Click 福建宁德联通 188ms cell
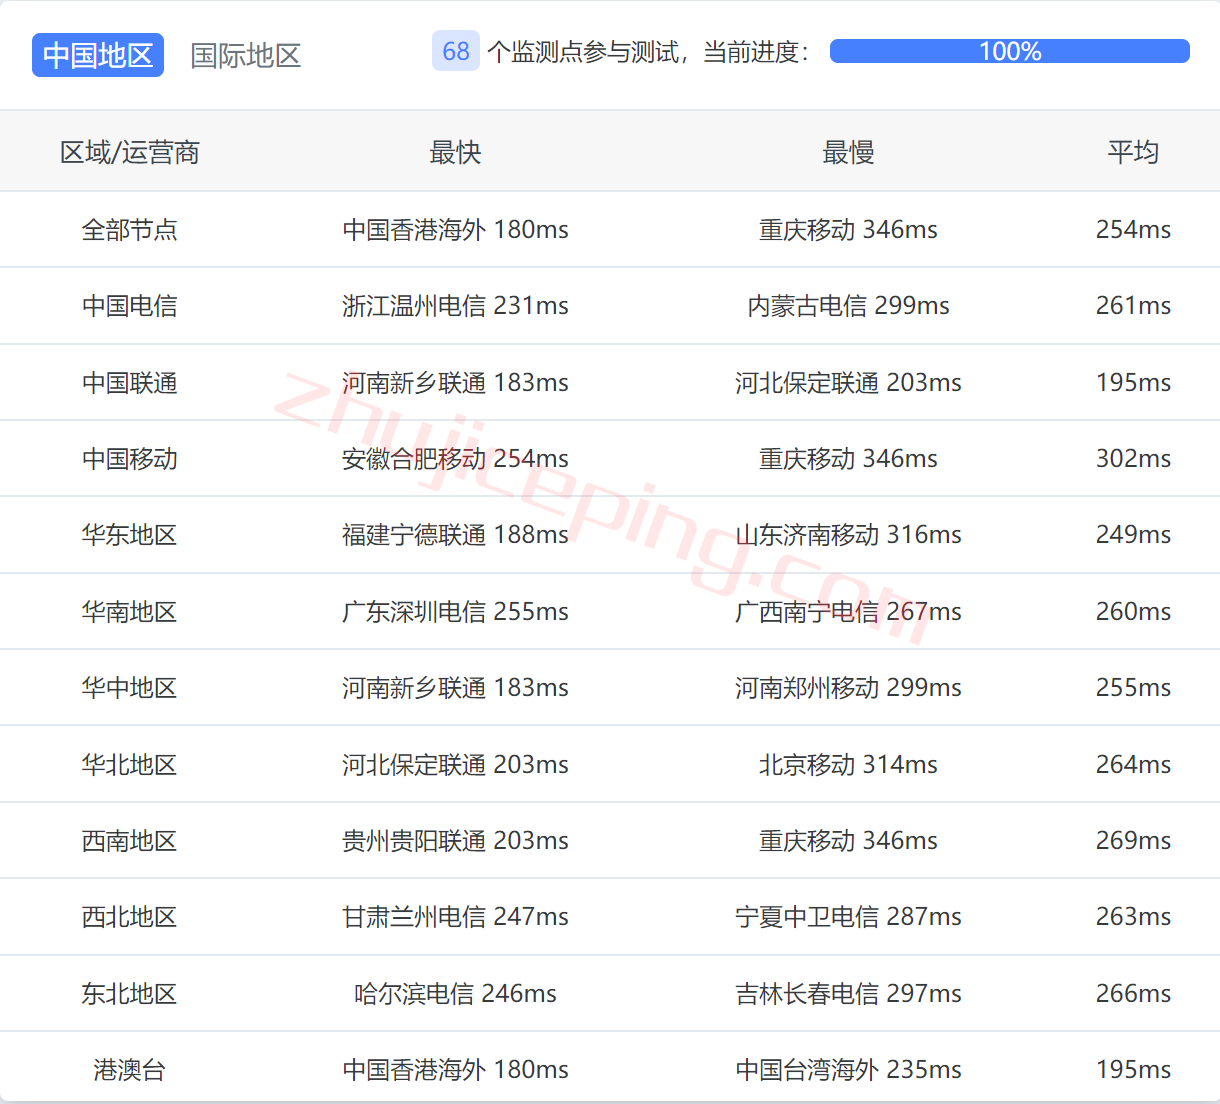The image size is (1220, 1104). 455,535
